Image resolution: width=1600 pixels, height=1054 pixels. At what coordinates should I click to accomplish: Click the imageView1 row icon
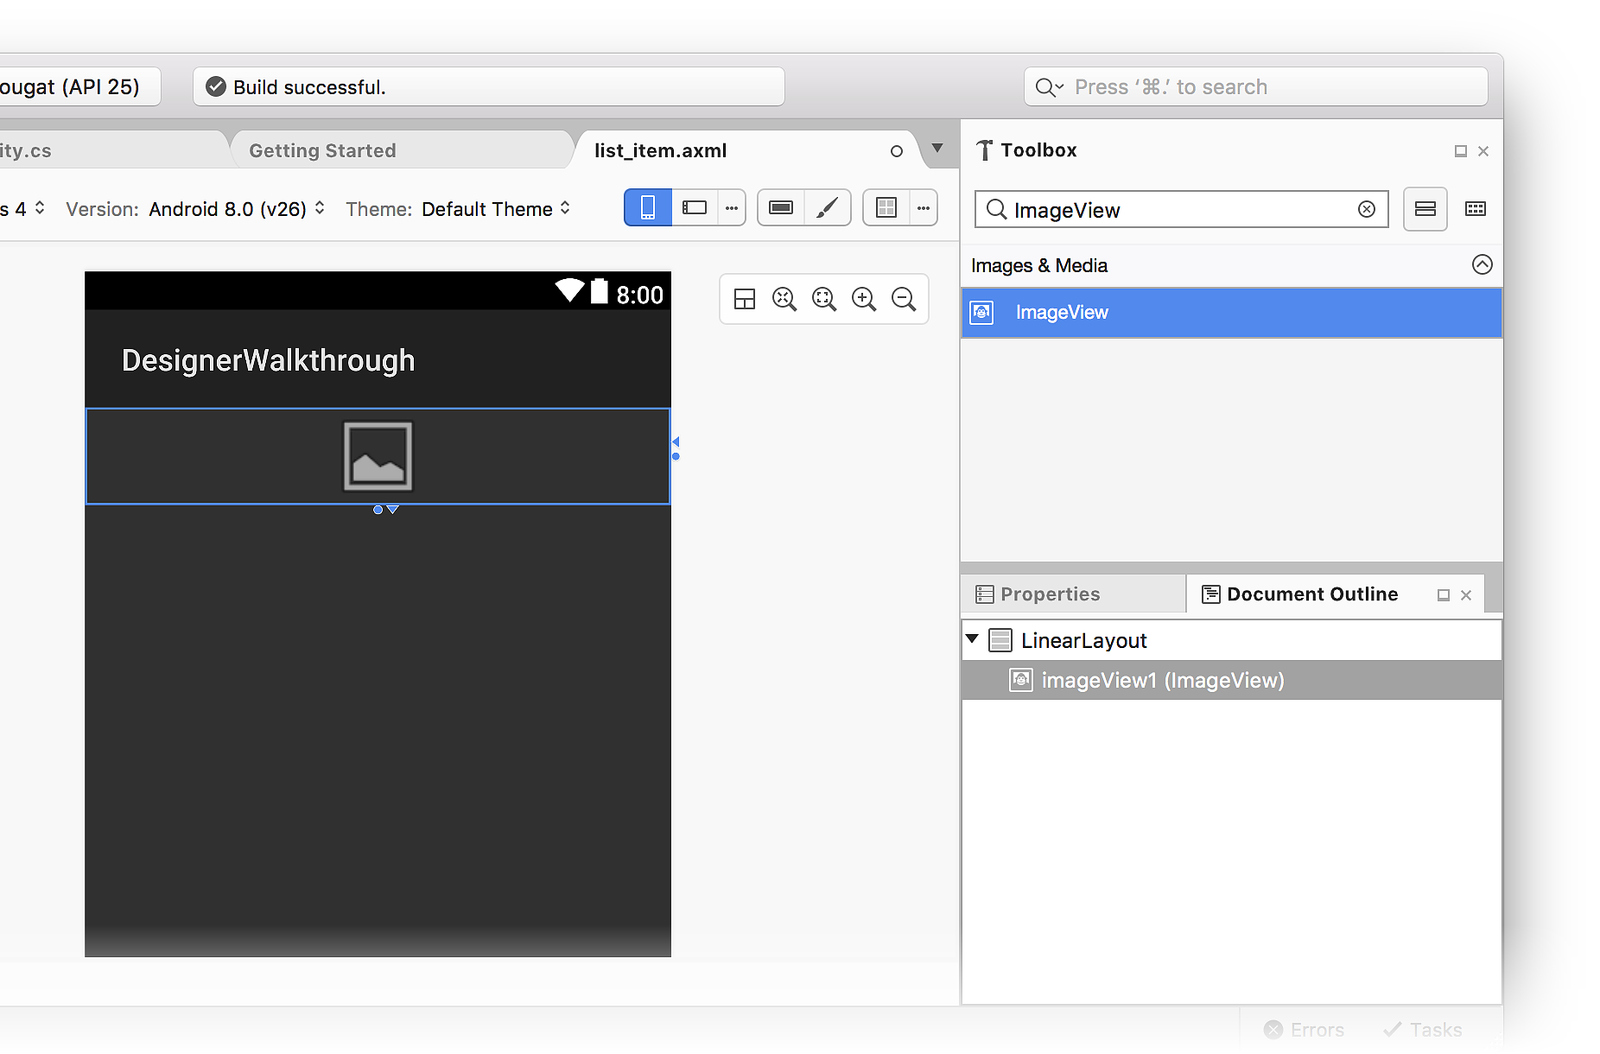point(1021,680)
